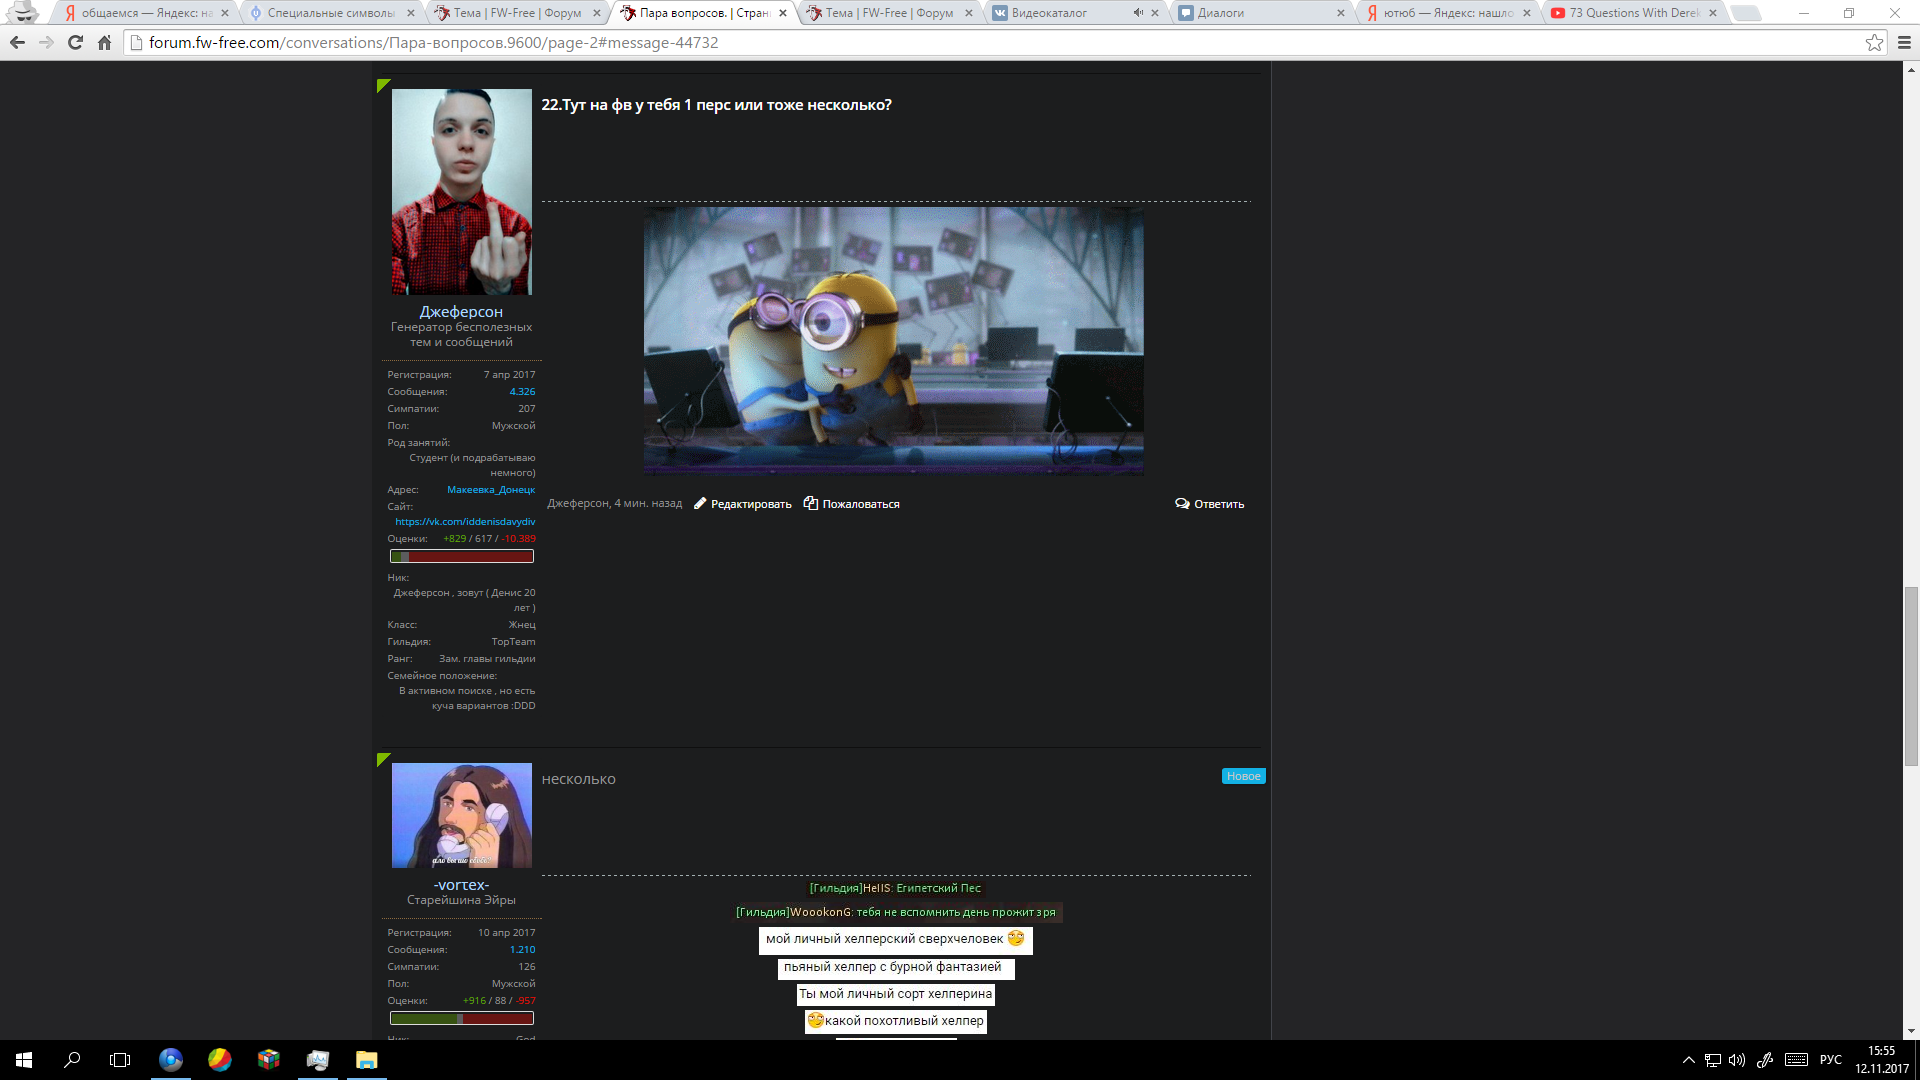
Task: Click the browser forward arrow
Action: point(46,42)
